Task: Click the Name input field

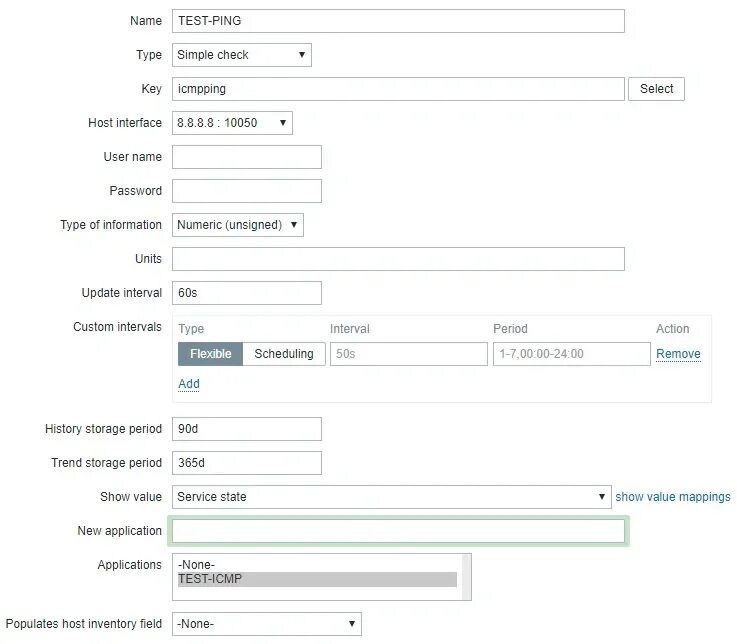Action: 398,21
